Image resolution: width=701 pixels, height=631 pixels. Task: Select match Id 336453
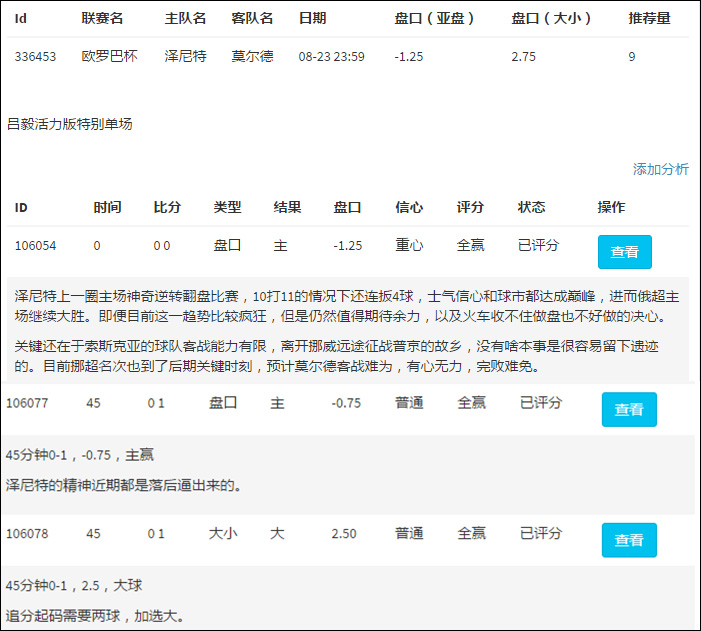[35, 56]
